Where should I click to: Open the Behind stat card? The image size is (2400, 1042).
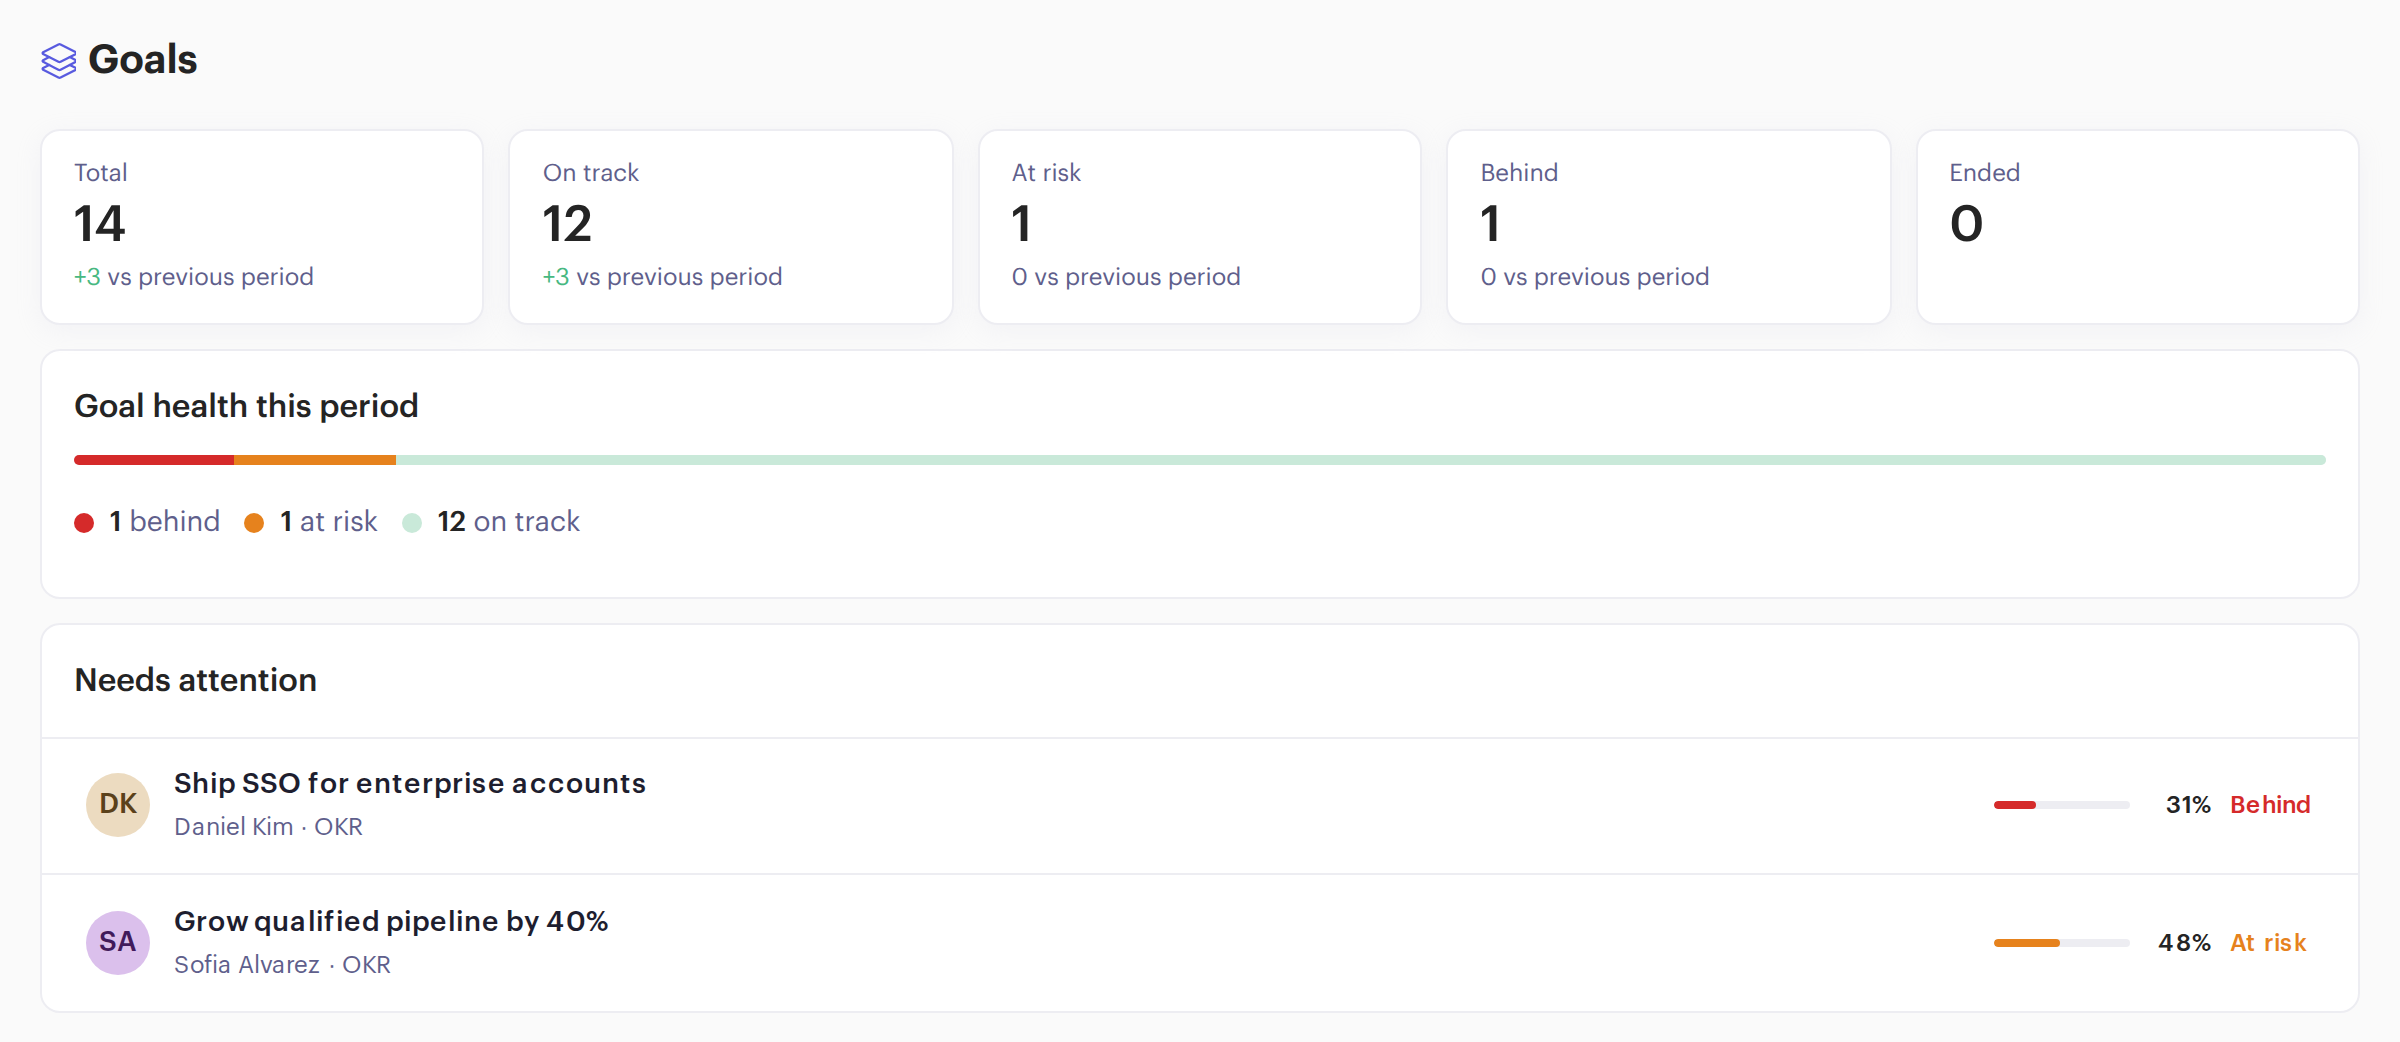click(1669, 227)
